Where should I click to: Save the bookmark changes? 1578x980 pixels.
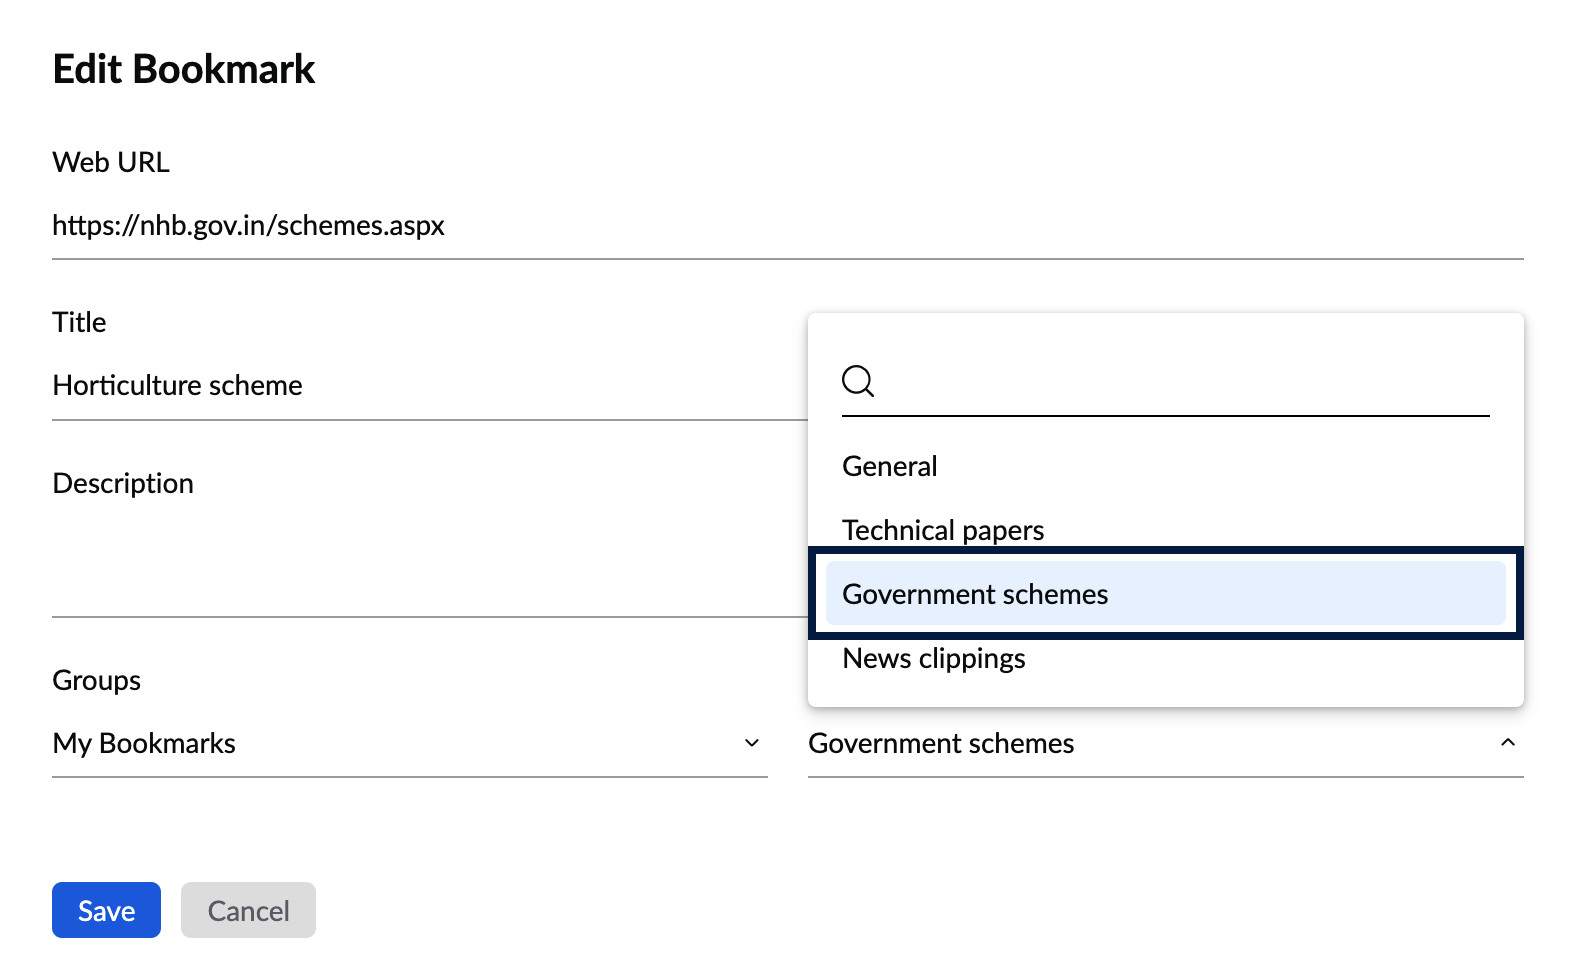(x=106, y=910)
